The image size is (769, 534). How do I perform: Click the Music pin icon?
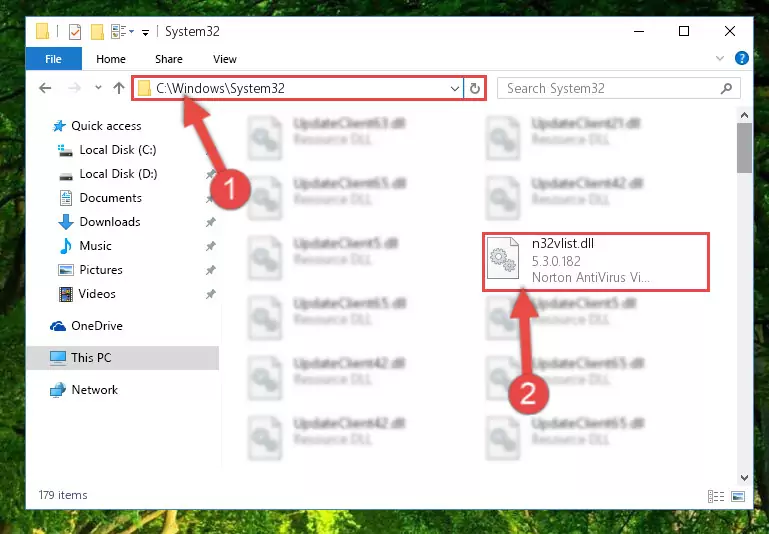point(210,246)
